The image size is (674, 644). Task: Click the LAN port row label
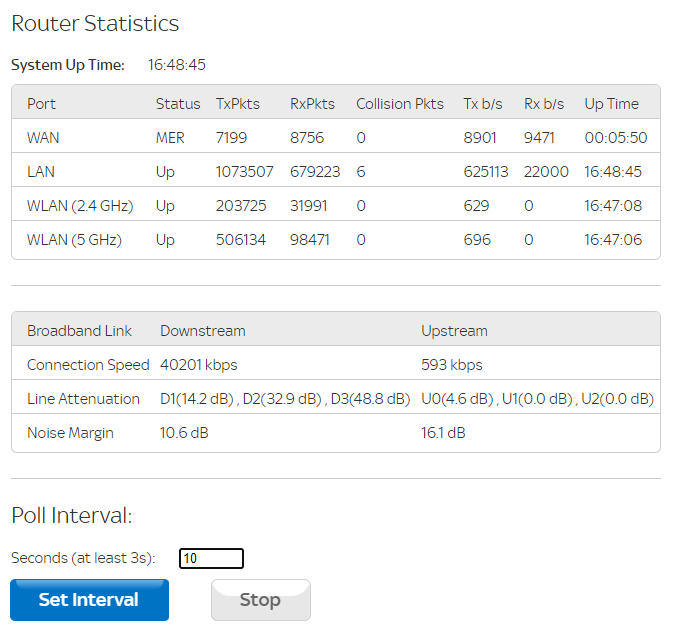[41, 172]
